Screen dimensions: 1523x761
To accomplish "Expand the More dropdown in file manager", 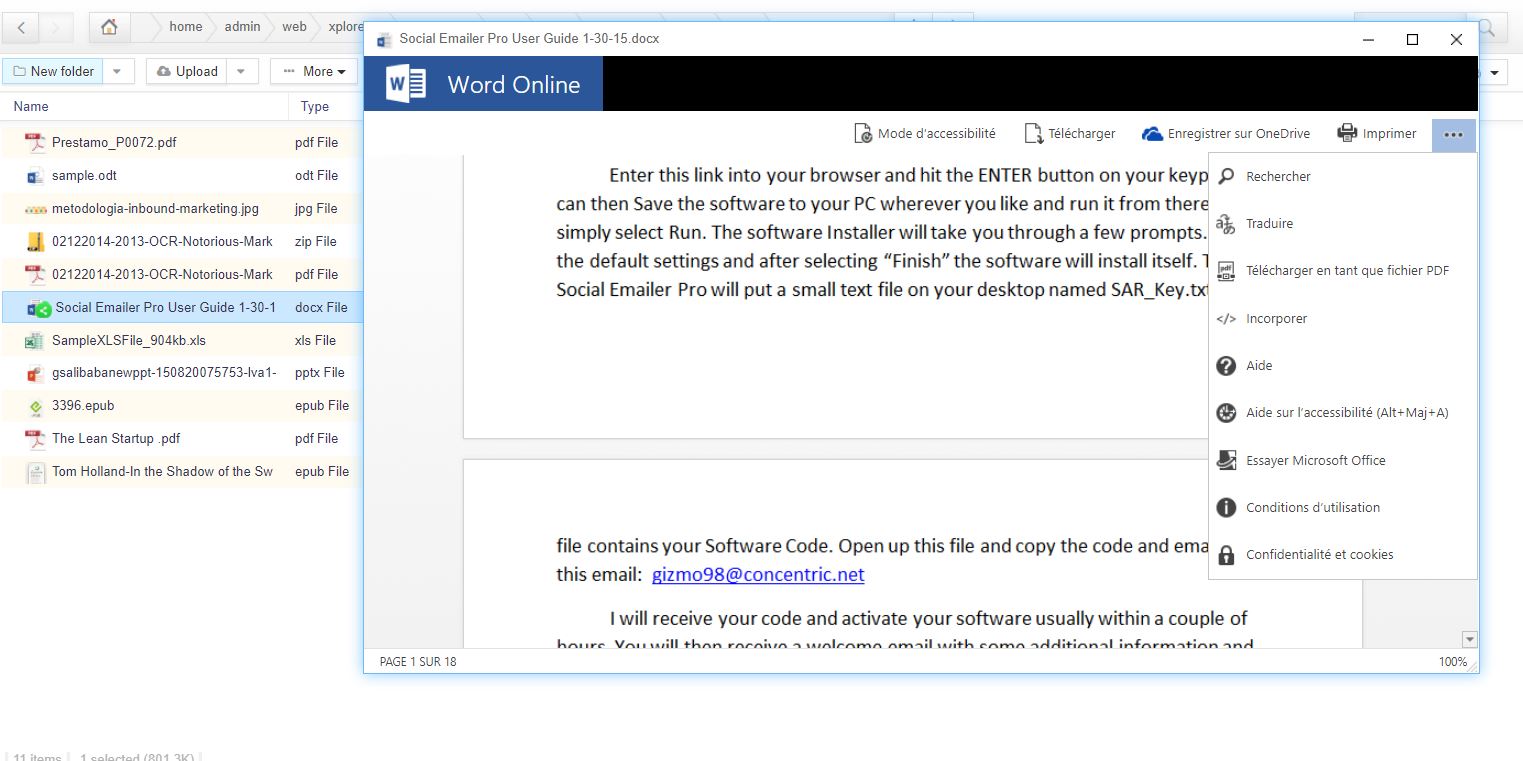I will point(315,71).
